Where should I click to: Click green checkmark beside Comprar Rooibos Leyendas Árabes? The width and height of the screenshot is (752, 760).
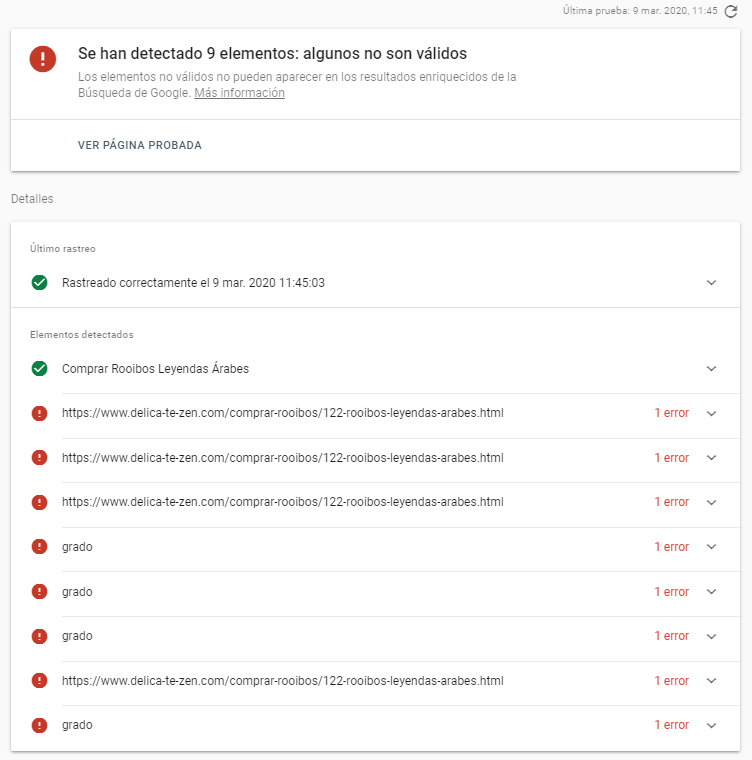click(x=39, y=369)
